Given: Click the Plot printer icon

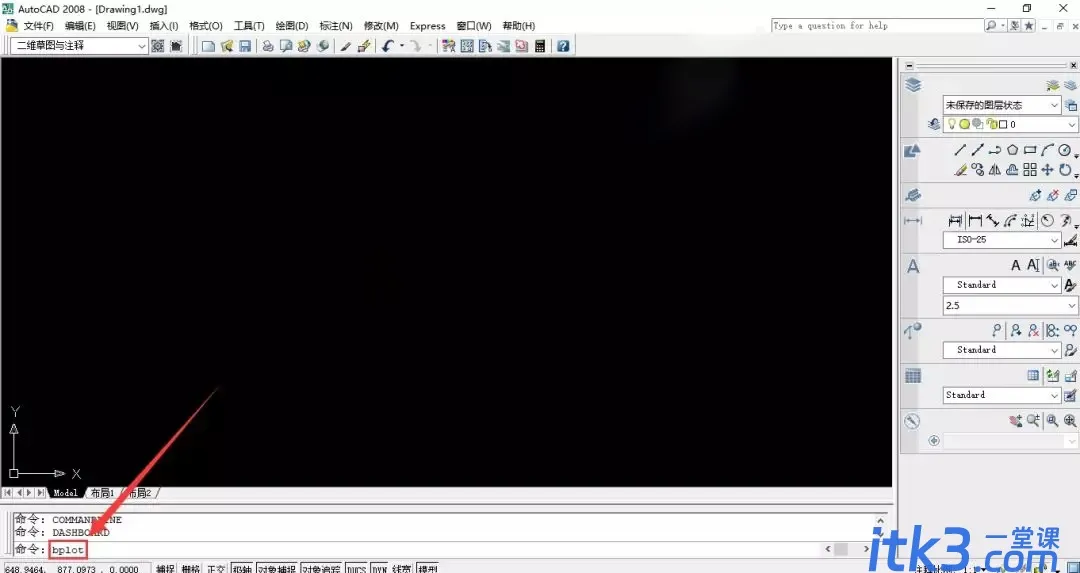Looking at the screenshot, I should pyautogui.click(x=268, y=46).
